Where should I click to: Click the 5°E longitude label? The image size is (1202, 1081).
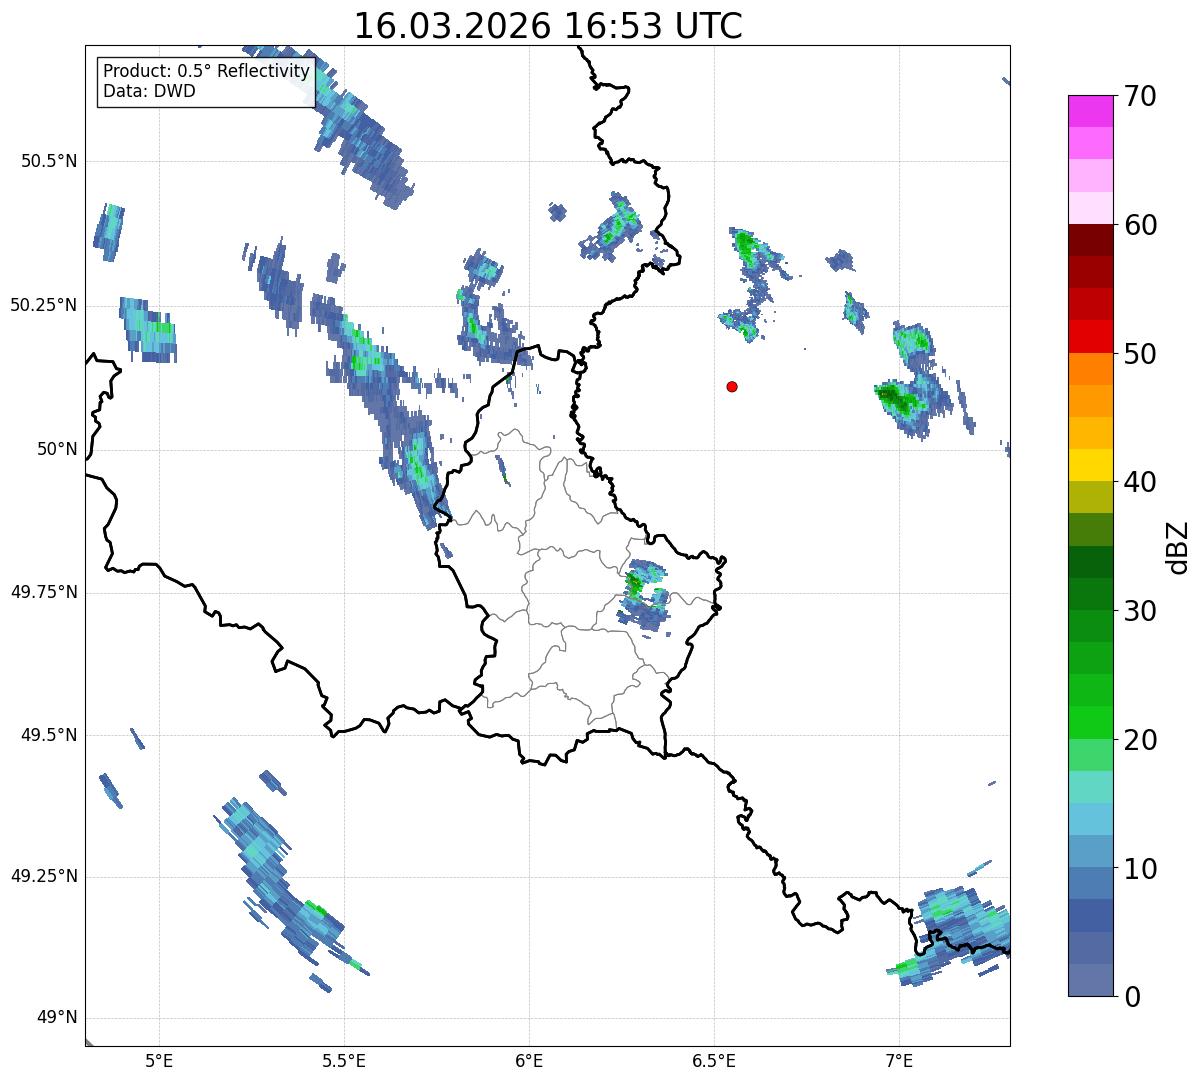click(x=159, y=1060)
